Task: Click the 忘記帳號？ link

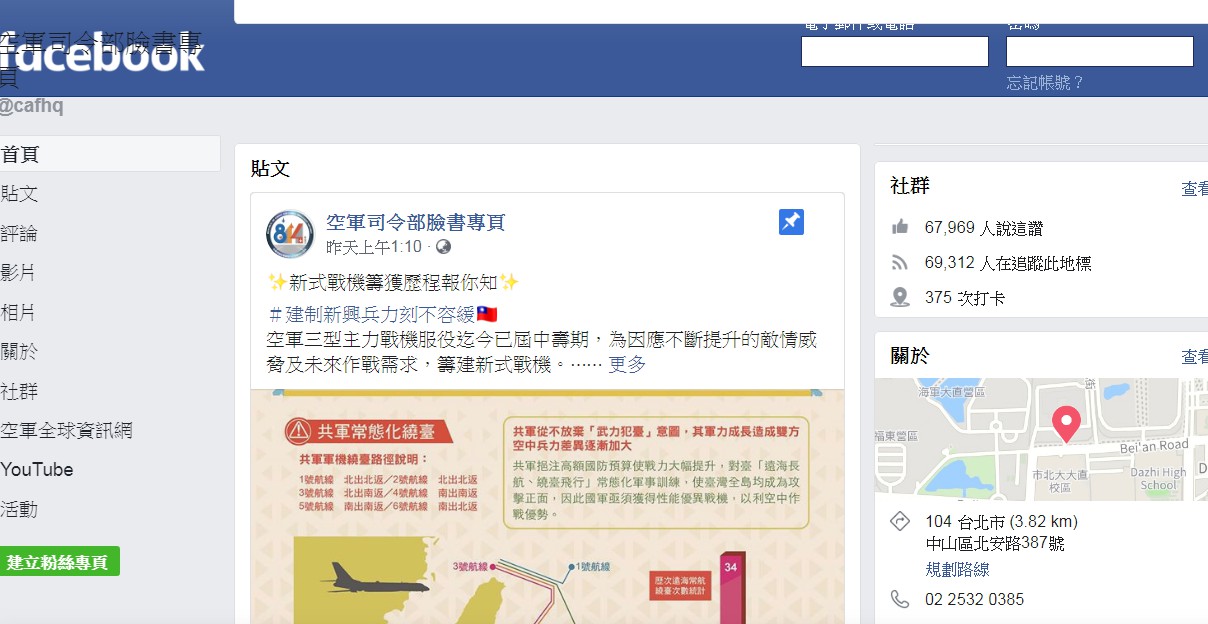Action: pyautogui.click(x=1045, y=83)
